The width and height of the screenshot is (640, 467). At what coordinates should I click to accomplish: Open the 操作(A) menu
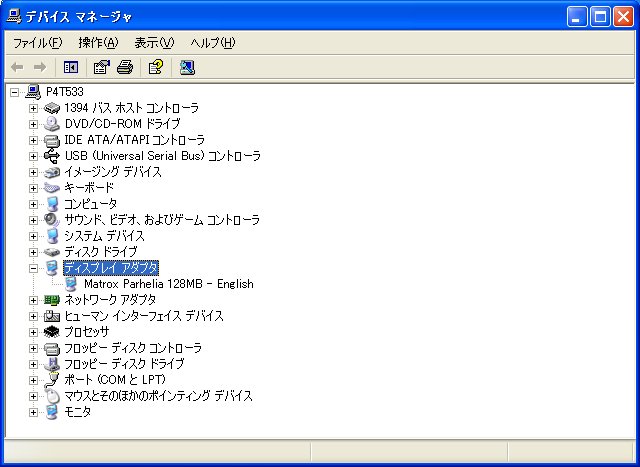click(x=98, y=43)
